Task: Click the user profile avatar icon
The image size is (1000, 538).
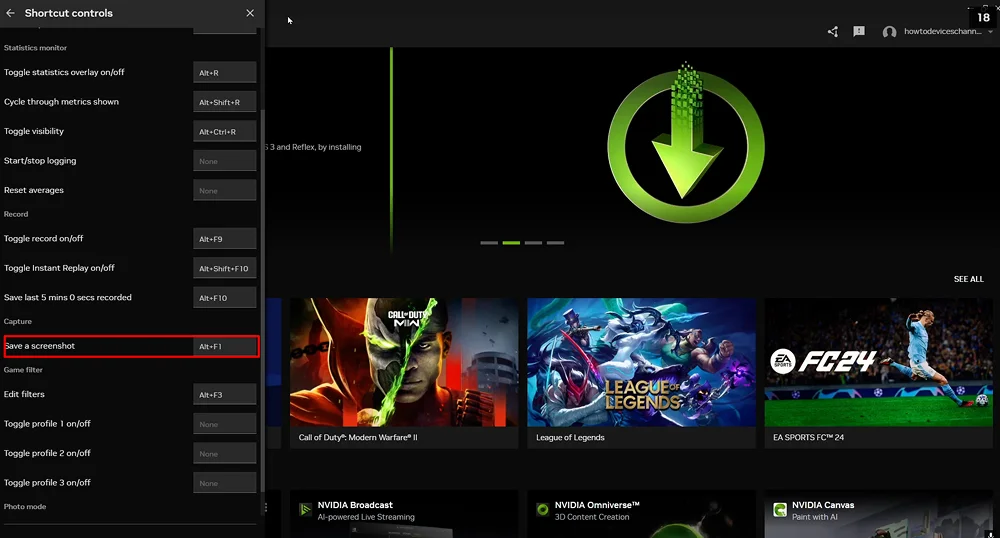Action: pyautogui.click(x=889, y=32)
